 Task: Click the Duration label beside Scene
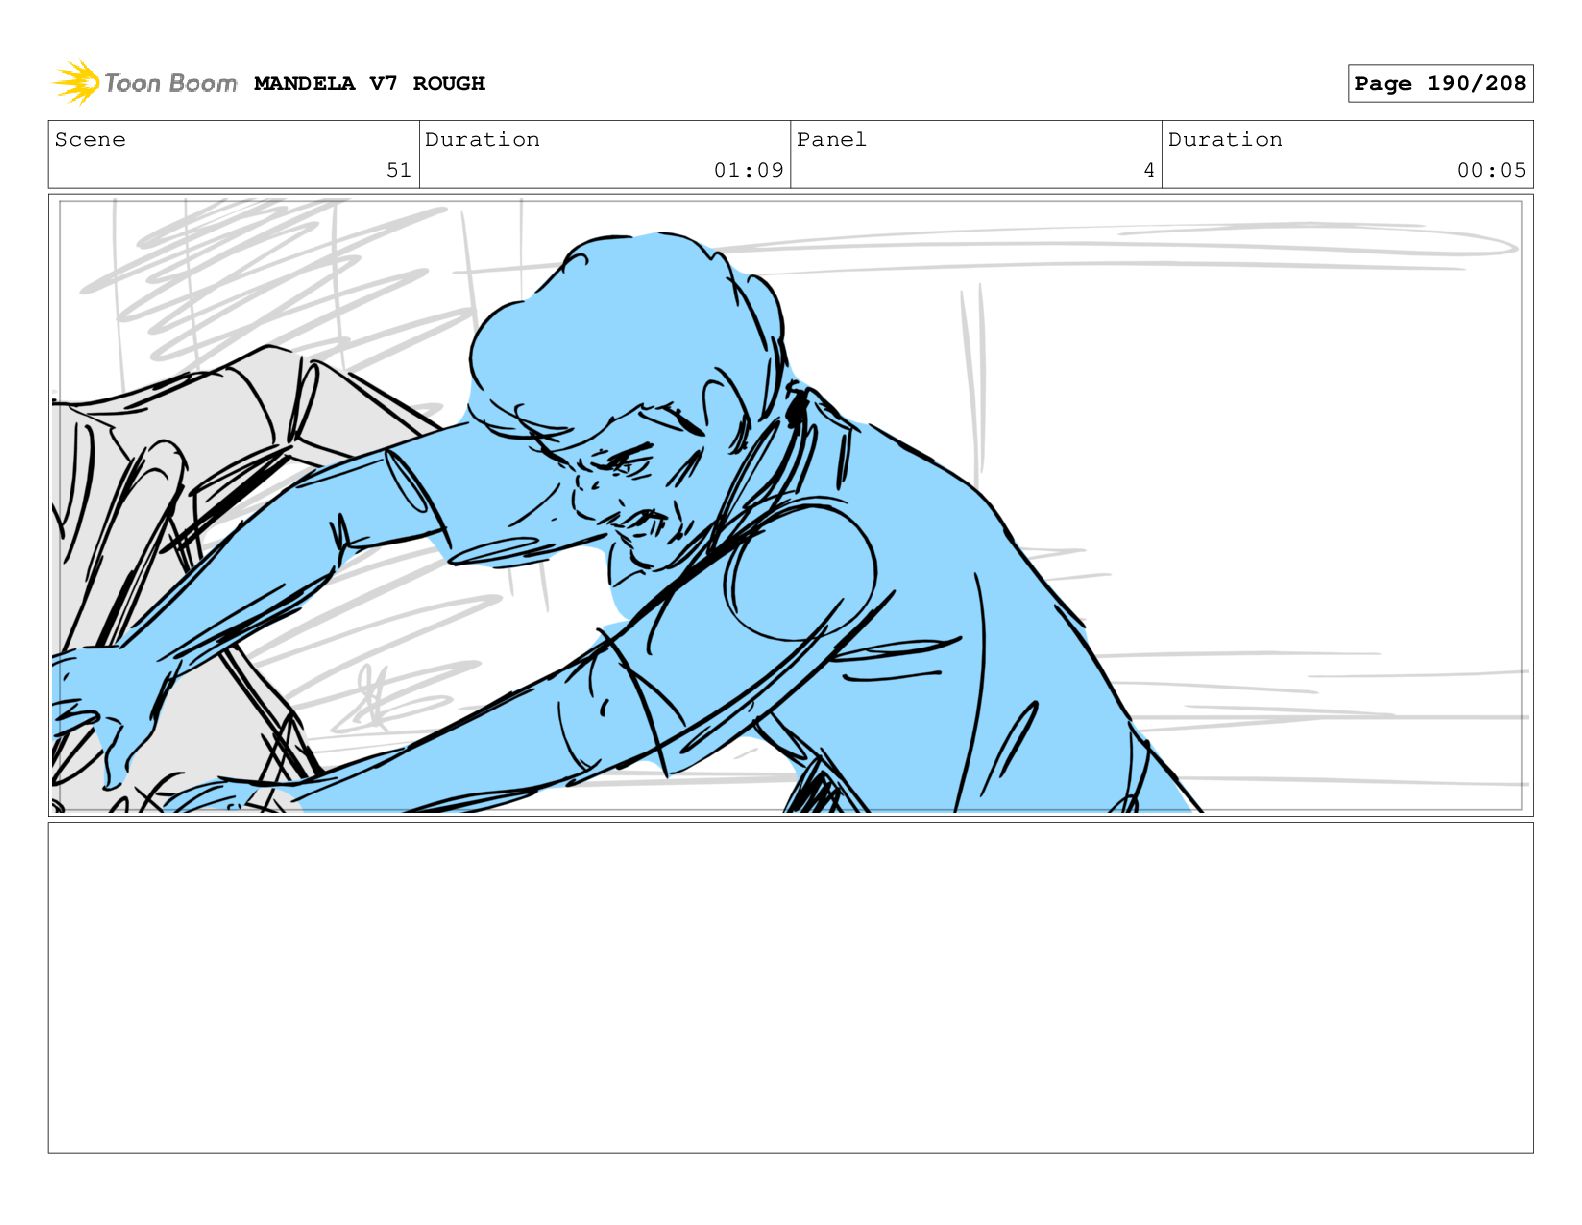482,139
